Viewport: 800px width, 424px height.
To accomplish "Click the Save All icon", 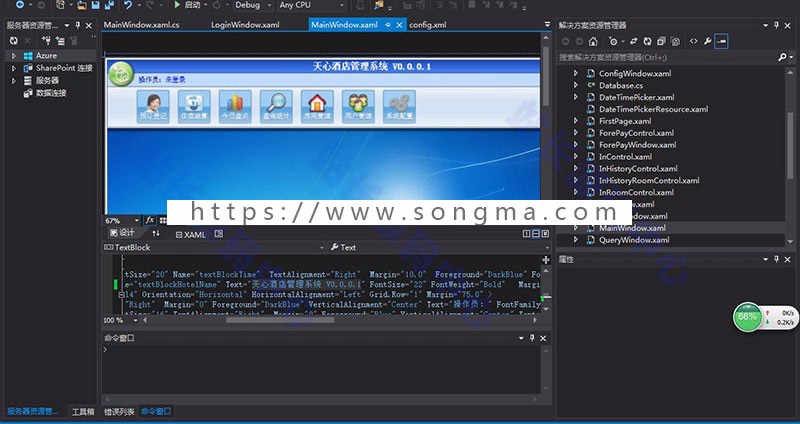I will tap(109, 5).
